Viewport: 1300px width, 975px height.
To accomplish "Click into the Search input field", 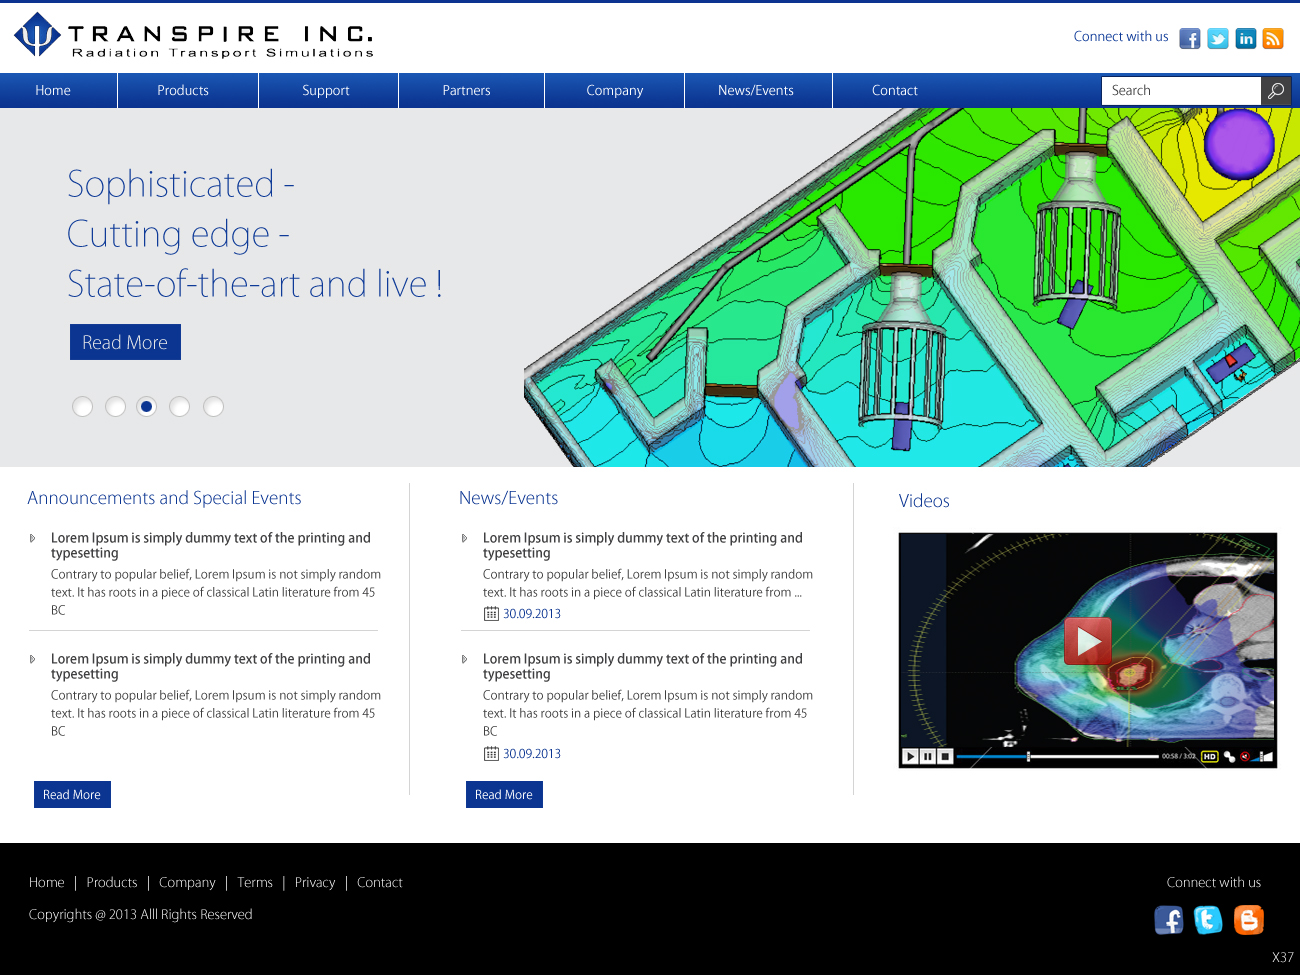I will point(1180,91).
